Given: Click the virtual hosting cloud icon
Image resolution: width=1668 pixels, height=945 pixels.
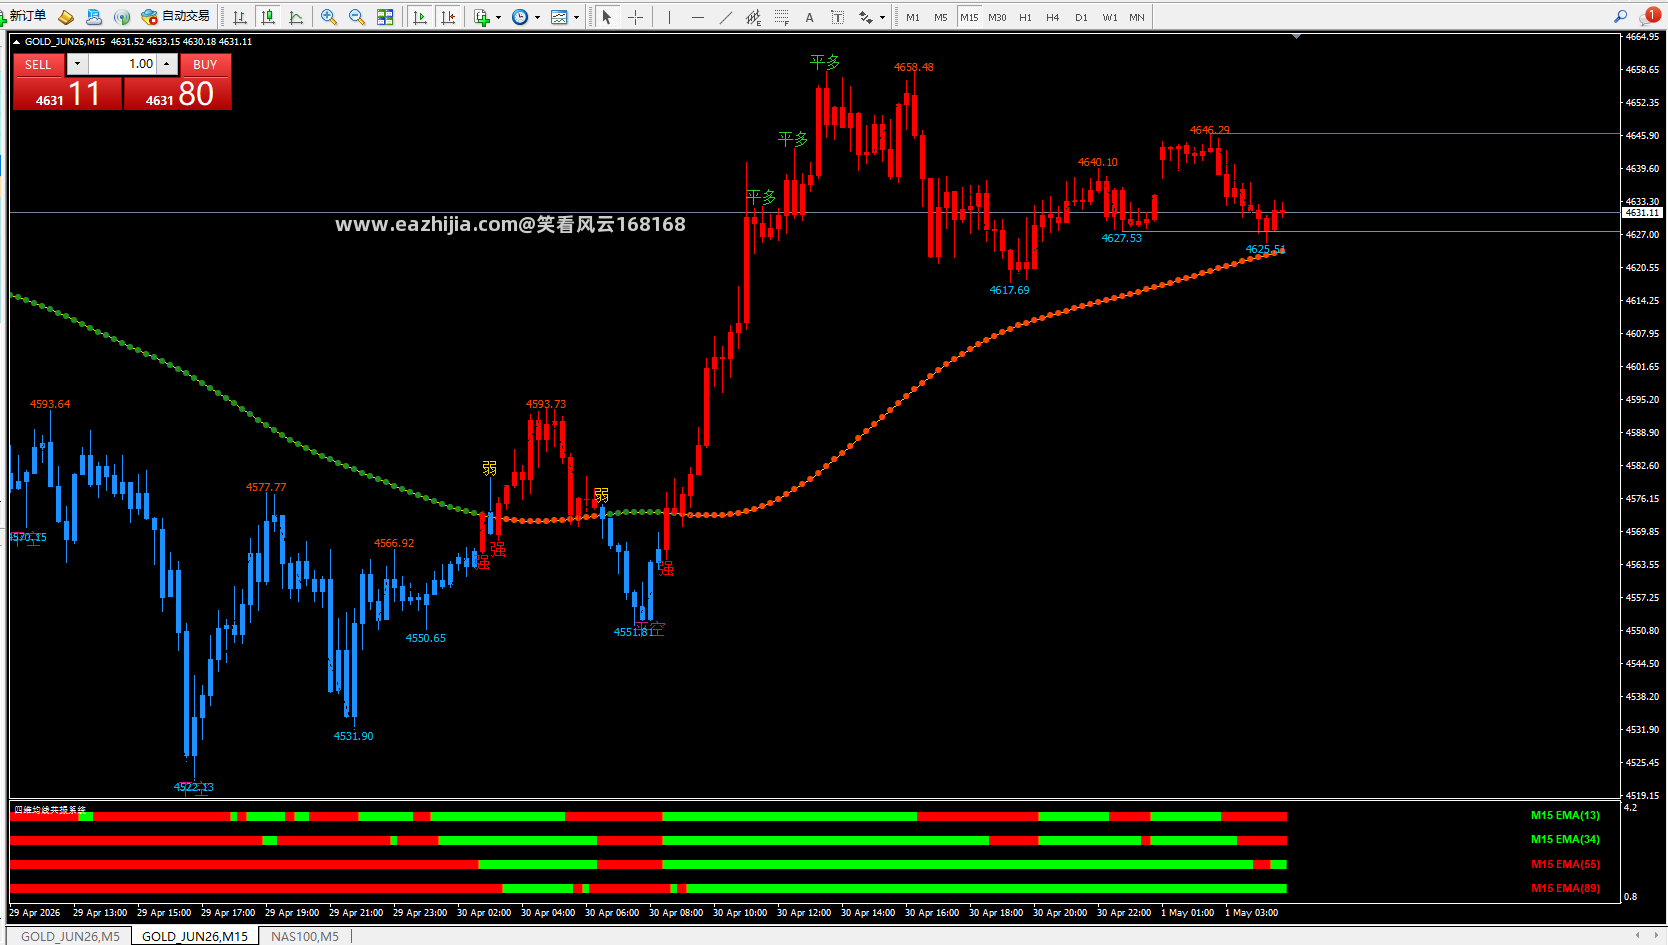Looking at the screenshot, I should (x=94, y=17).
